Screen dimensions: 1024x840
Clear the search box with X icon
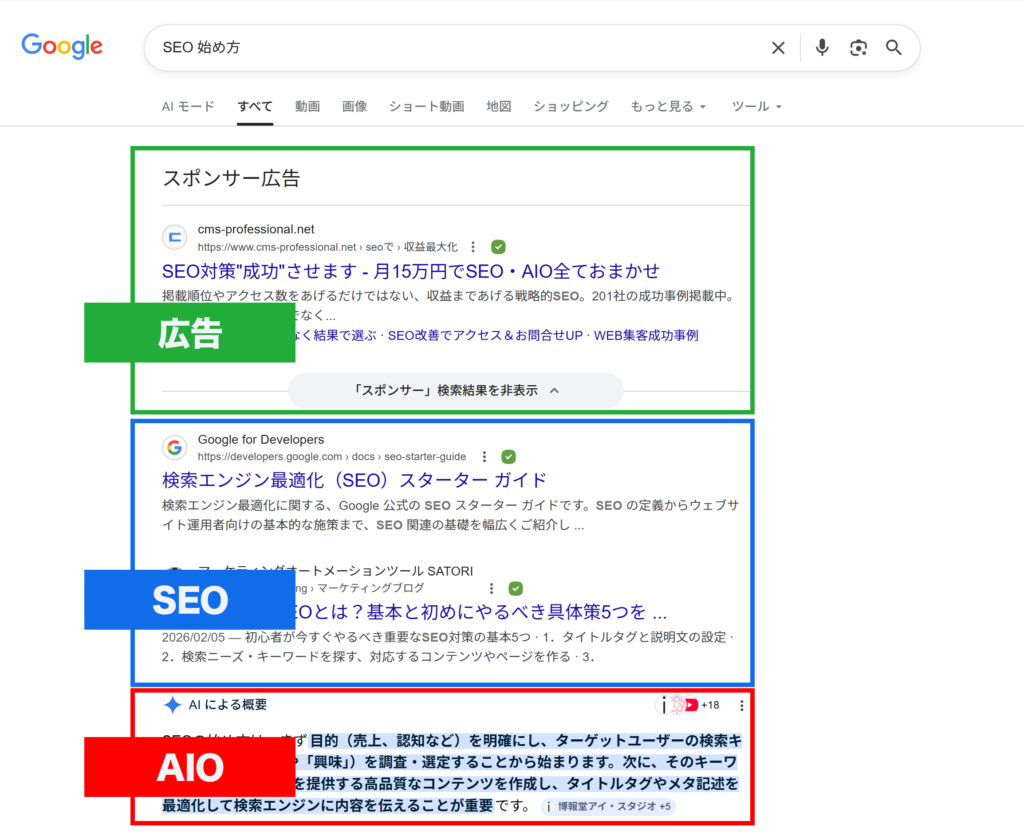[x=778, y=48]
